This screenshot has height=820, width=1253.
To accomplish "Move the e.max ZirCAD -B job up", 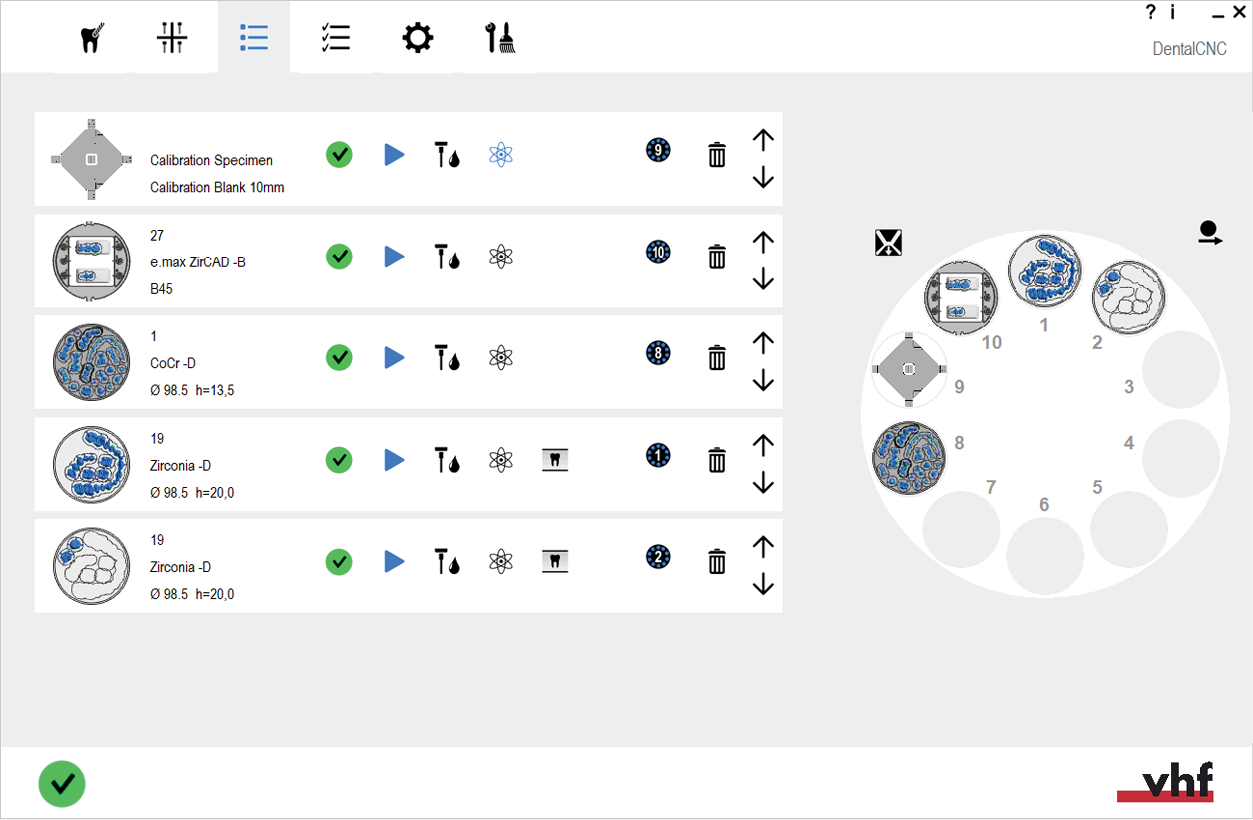I will [763, 241].
